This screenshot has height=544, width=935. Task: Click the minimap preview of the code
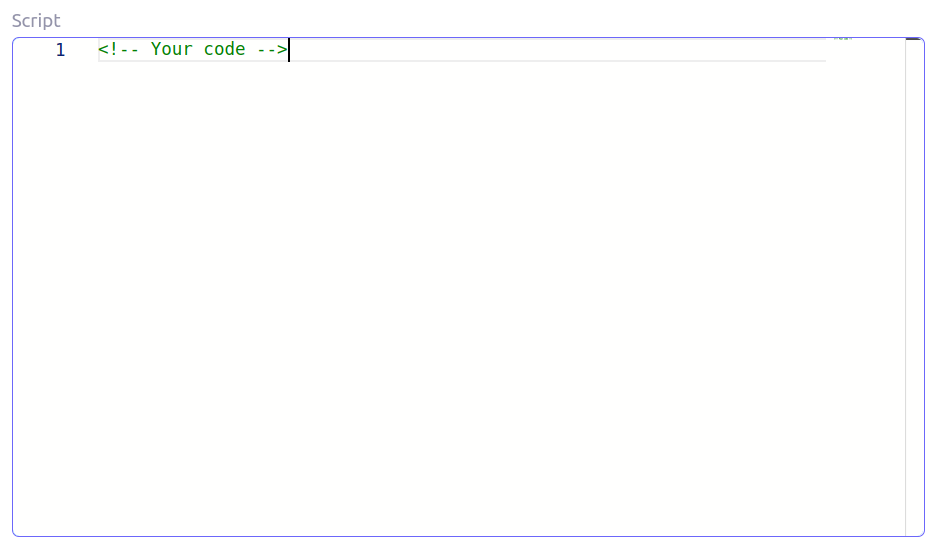[x=843, y=39]
